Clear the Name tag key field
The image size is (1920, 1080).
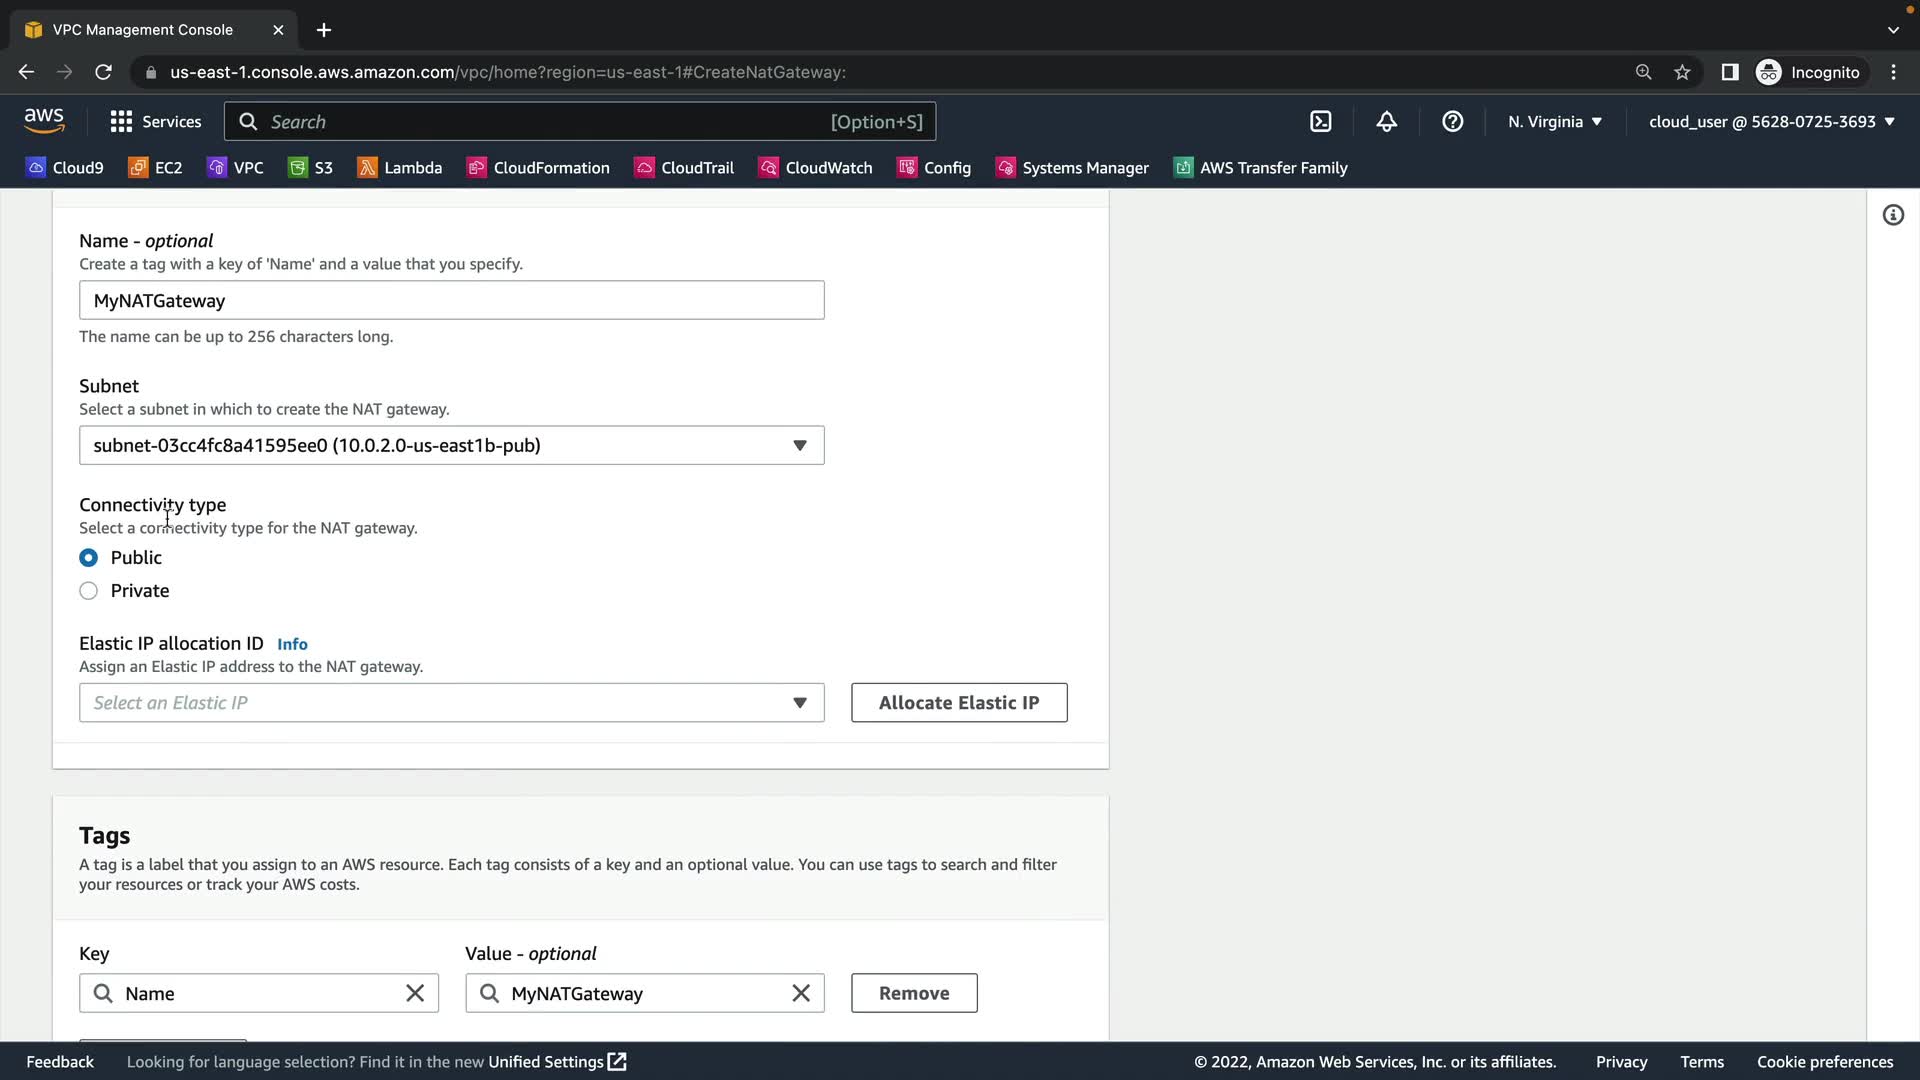[415, 993]
